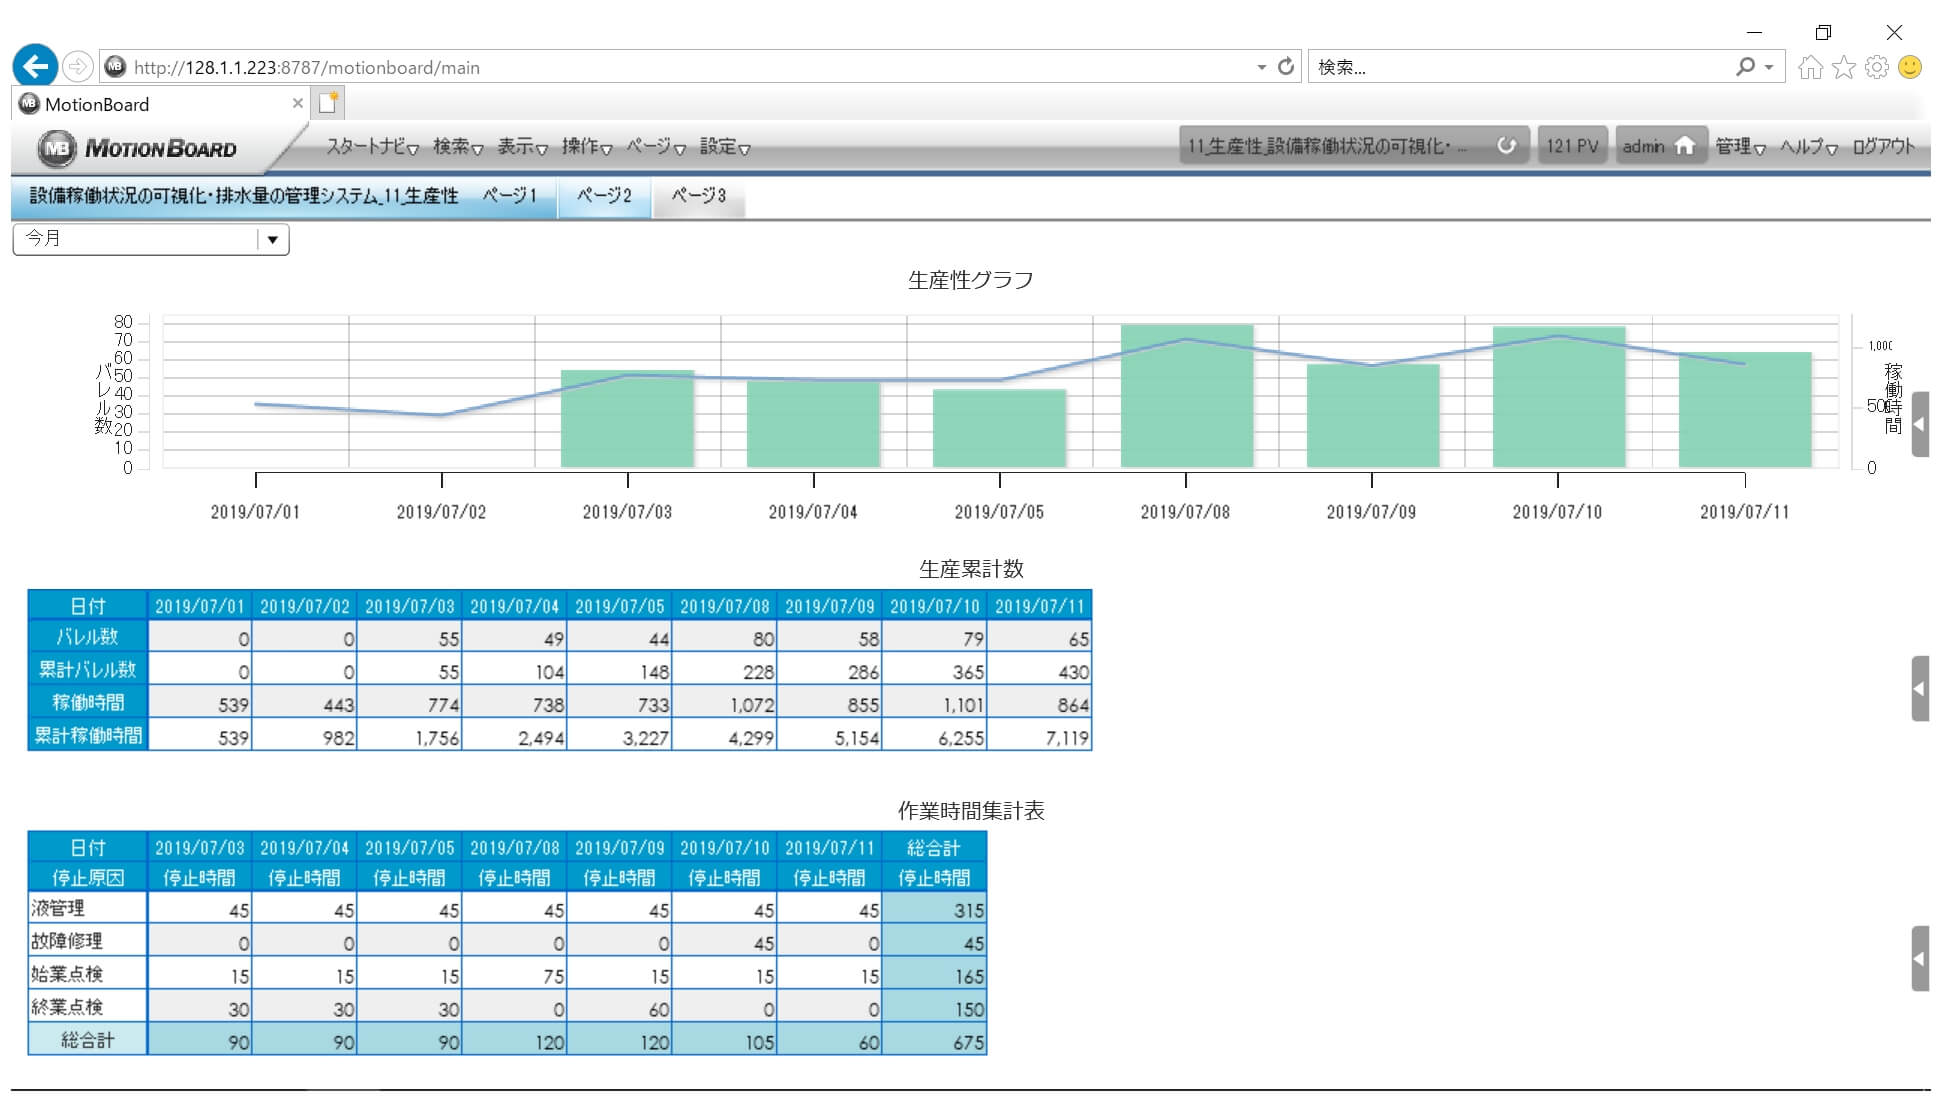
Task: Open the browser favorites star icon
Action: [x=1844, y=67]
